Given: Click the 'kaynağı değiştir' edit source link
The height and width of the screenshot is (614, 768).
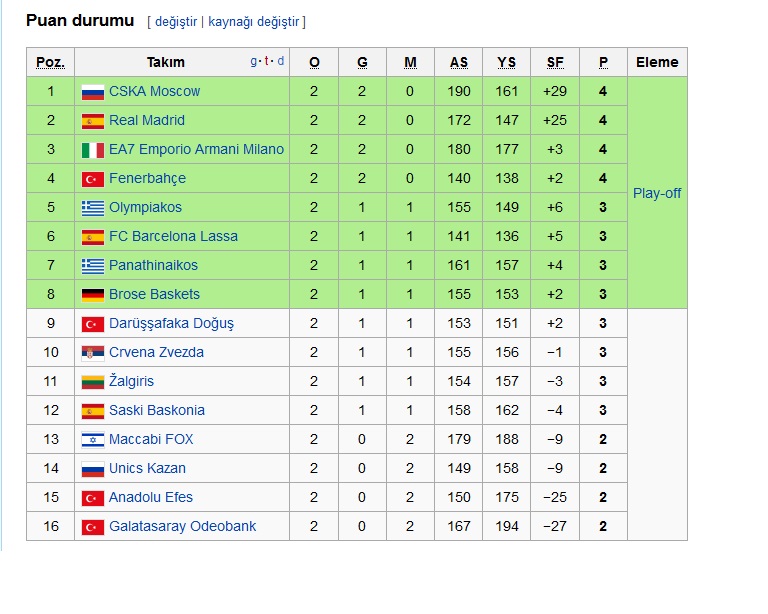Looking at the screenshot, I should [253, 22].
